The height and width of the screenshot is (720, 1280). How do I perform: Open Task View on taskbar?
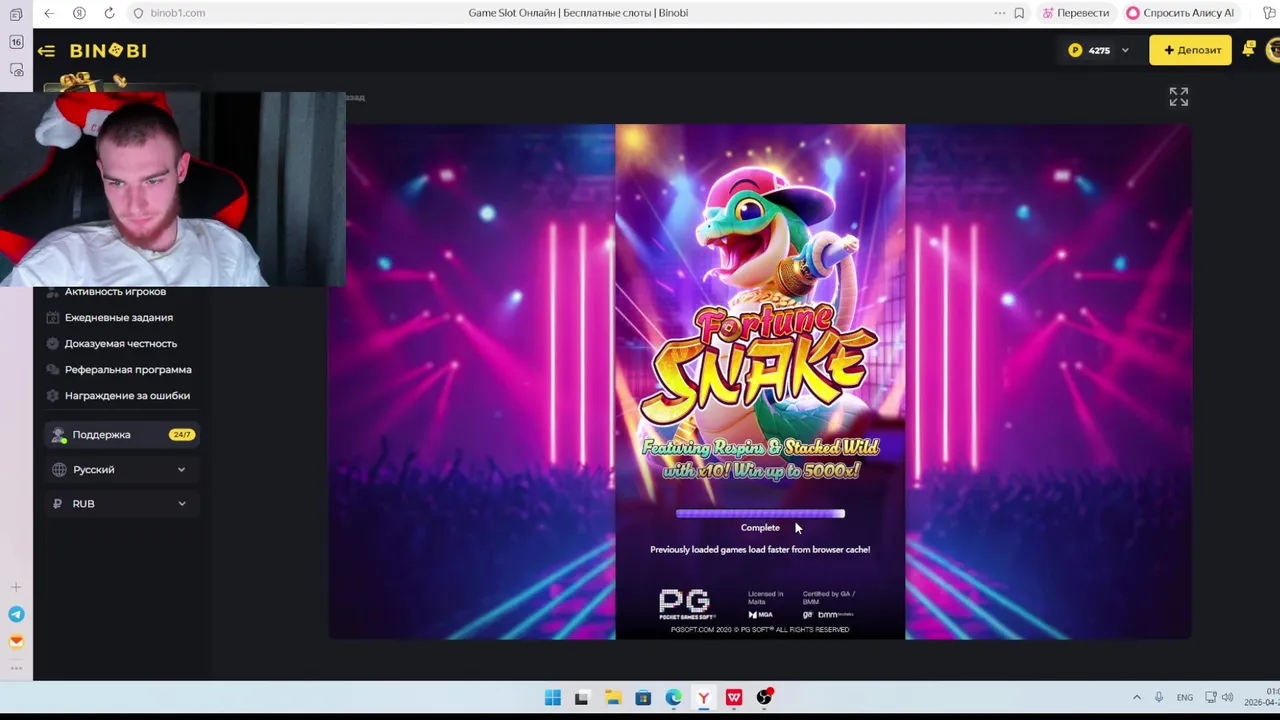(582, 698)
